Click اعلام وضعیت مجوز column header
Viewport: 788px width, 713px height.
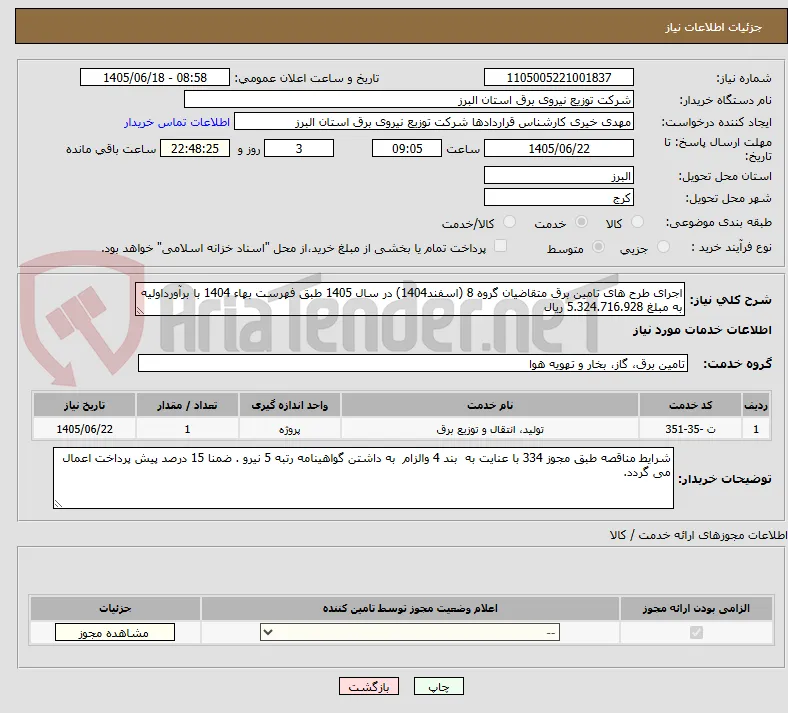click(410, 608)
